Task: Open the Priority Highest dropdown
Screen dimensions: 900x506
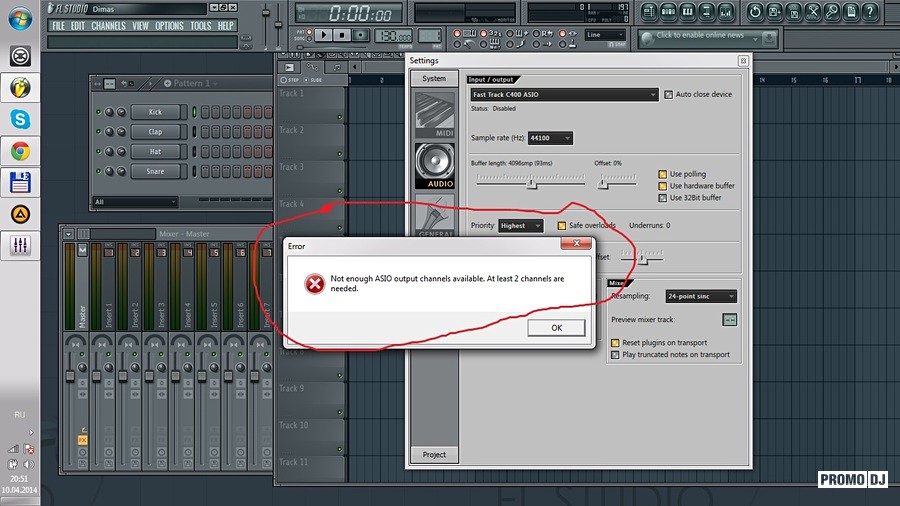Action: tap(521, 226)
